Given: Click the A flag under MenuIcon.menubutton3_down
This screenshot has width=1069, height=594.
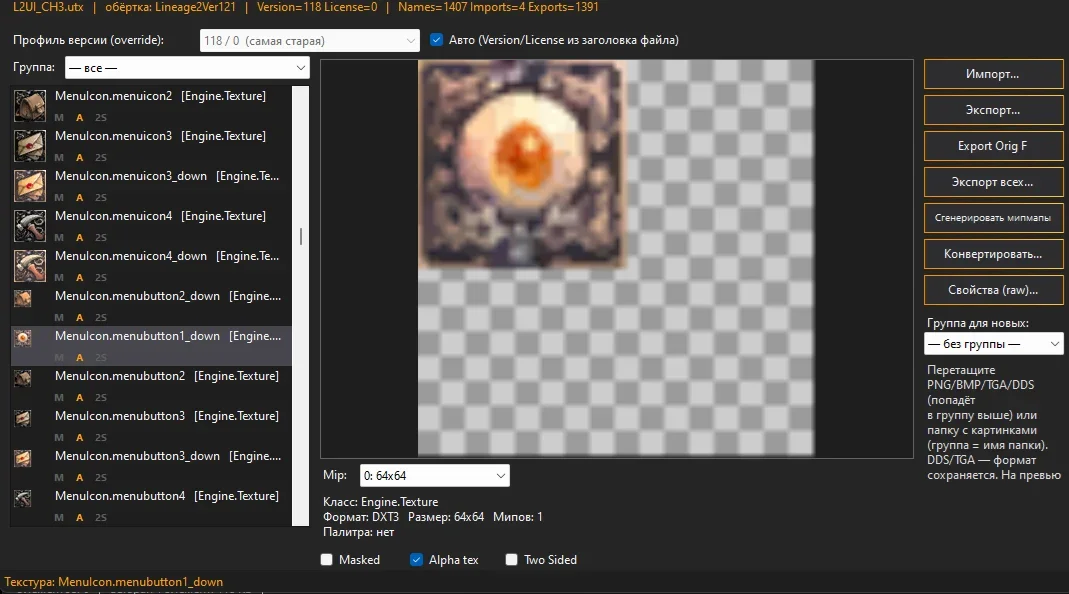Looking at the screenshot, I should coord(80,477).
